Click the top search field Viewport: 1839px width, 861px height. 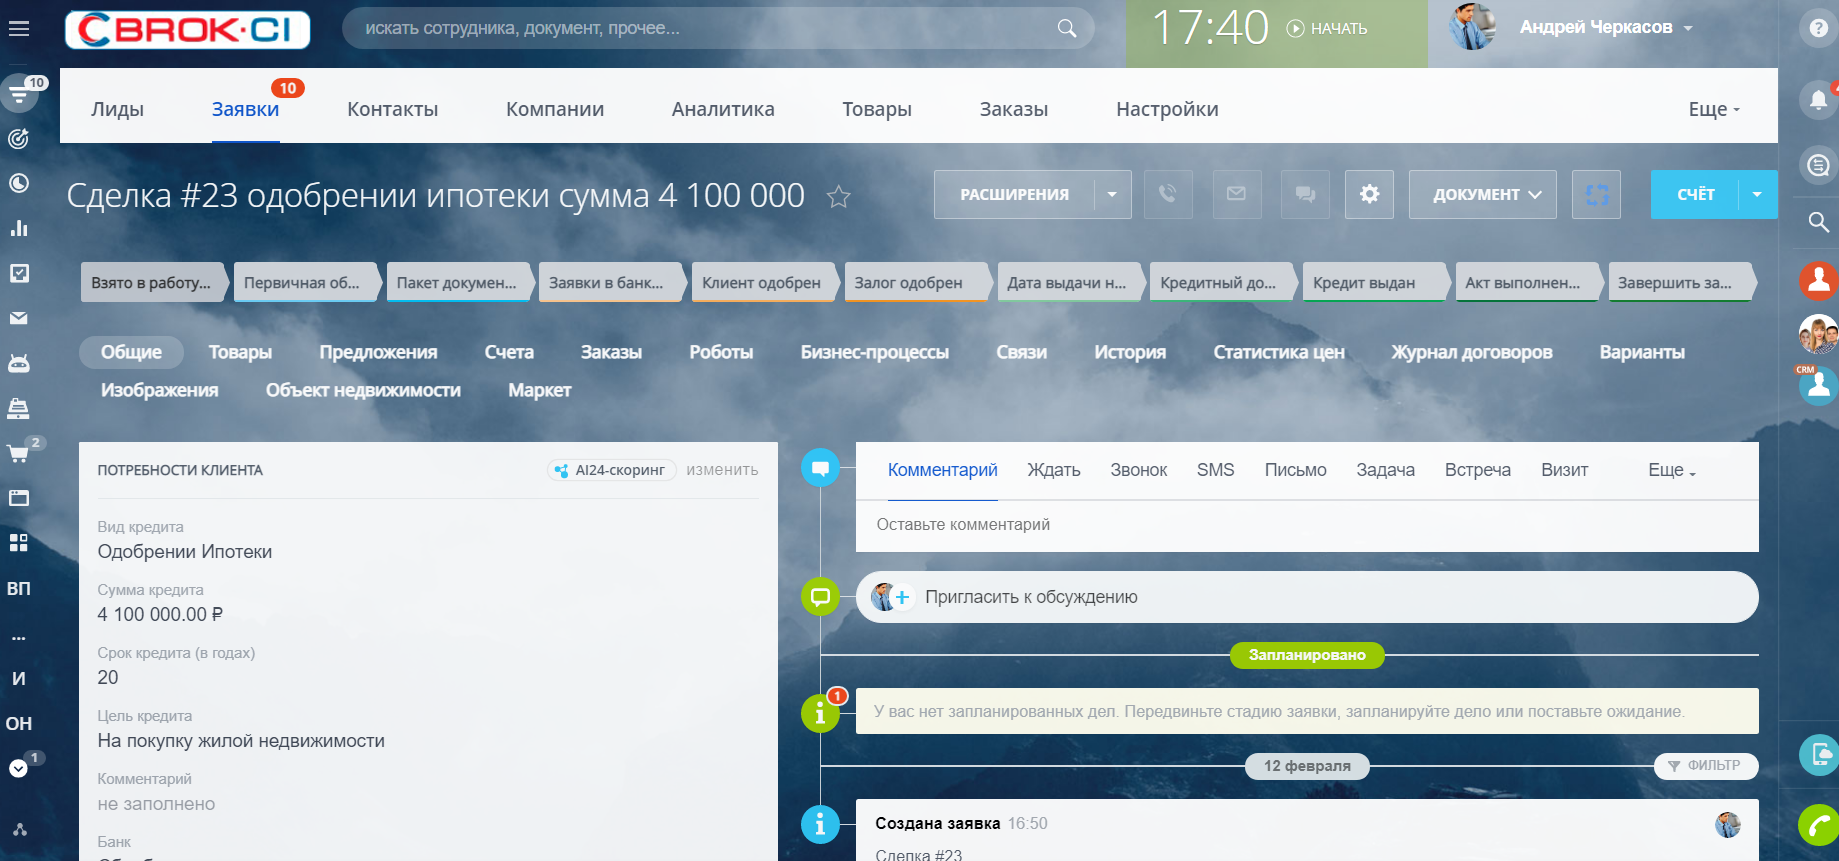pyautogui.click(x=718, y=29)
